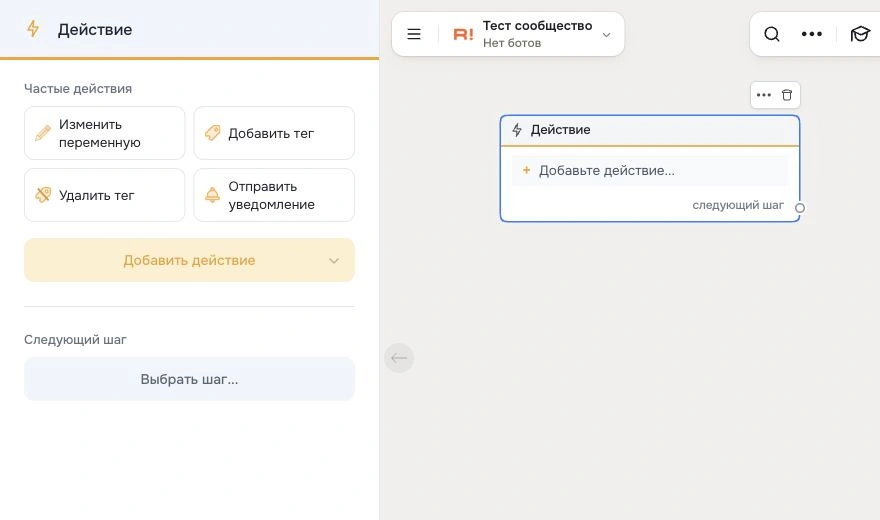Click the crossed tag icon
Viewport: 880px width, 520px height.
[x=43, y=195]
